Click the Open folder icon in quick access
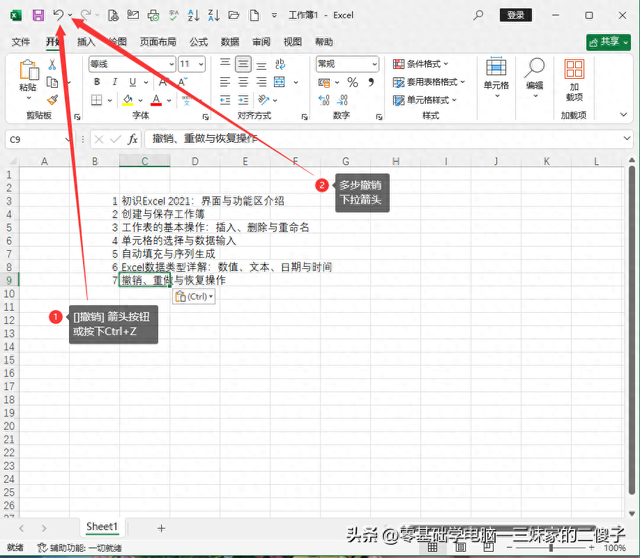640x558 pixels. (x=234, y=16)
